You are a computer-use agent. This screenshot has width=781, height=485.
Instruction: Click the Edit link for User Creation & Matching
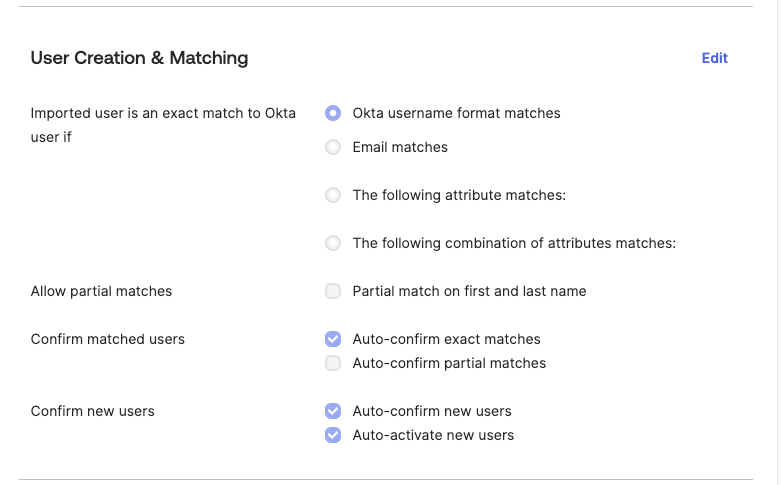coord(714,58)
